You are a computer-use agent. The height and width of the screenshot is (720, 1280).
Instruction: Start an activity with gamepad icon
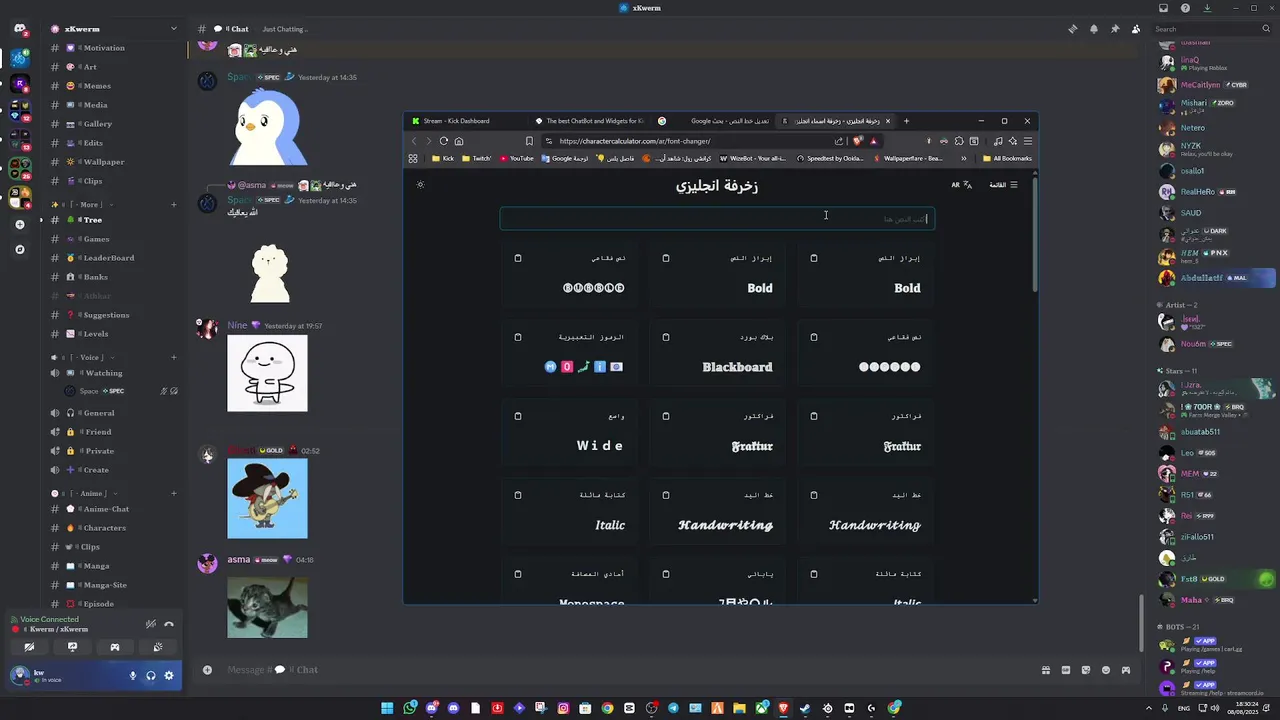[x=115, y=647]
